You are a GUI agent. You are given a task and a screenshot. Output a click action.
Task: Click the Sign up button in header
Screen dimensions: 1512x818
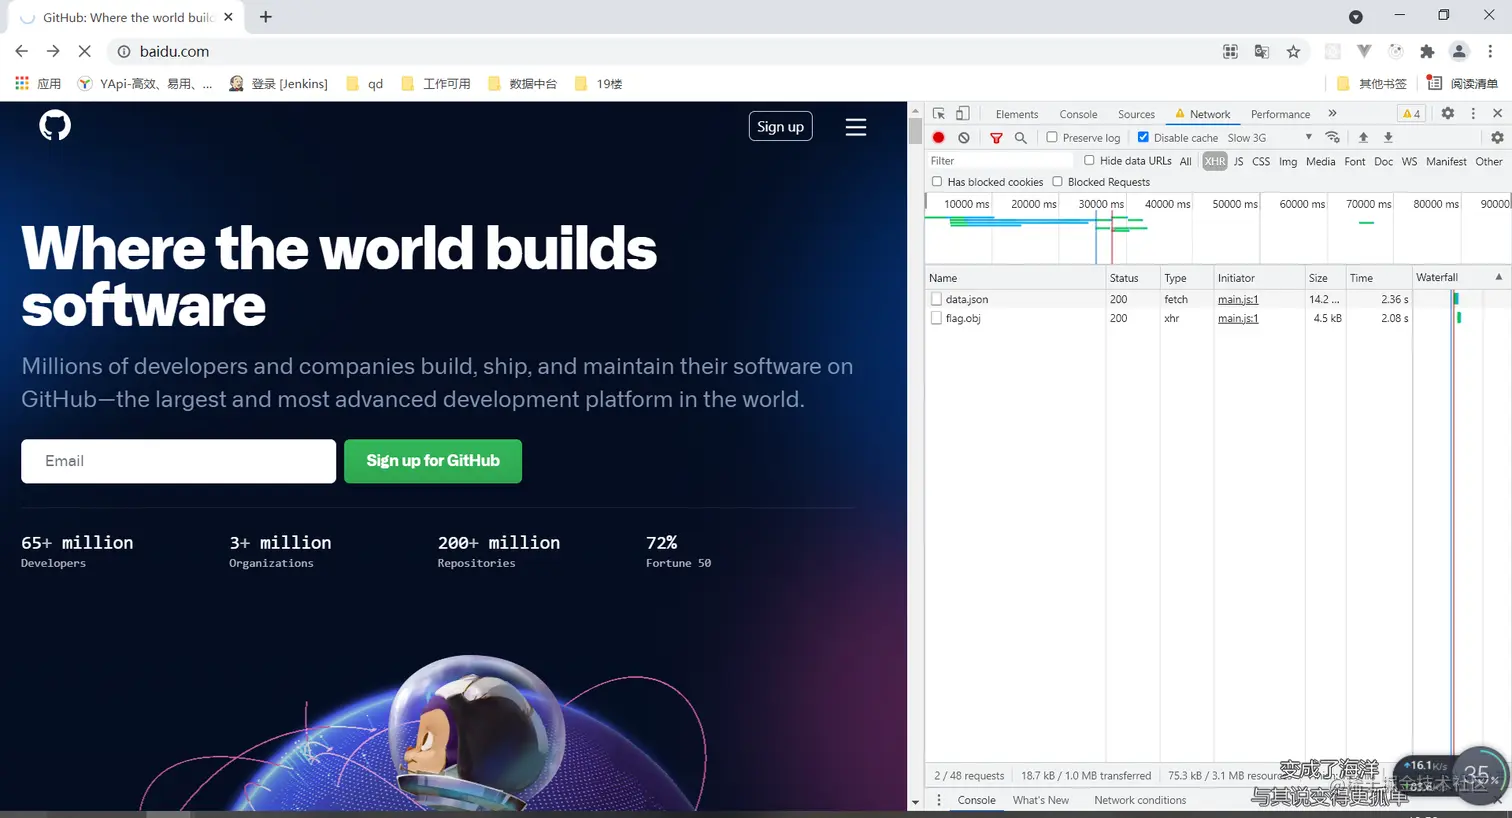pos(780,126)
